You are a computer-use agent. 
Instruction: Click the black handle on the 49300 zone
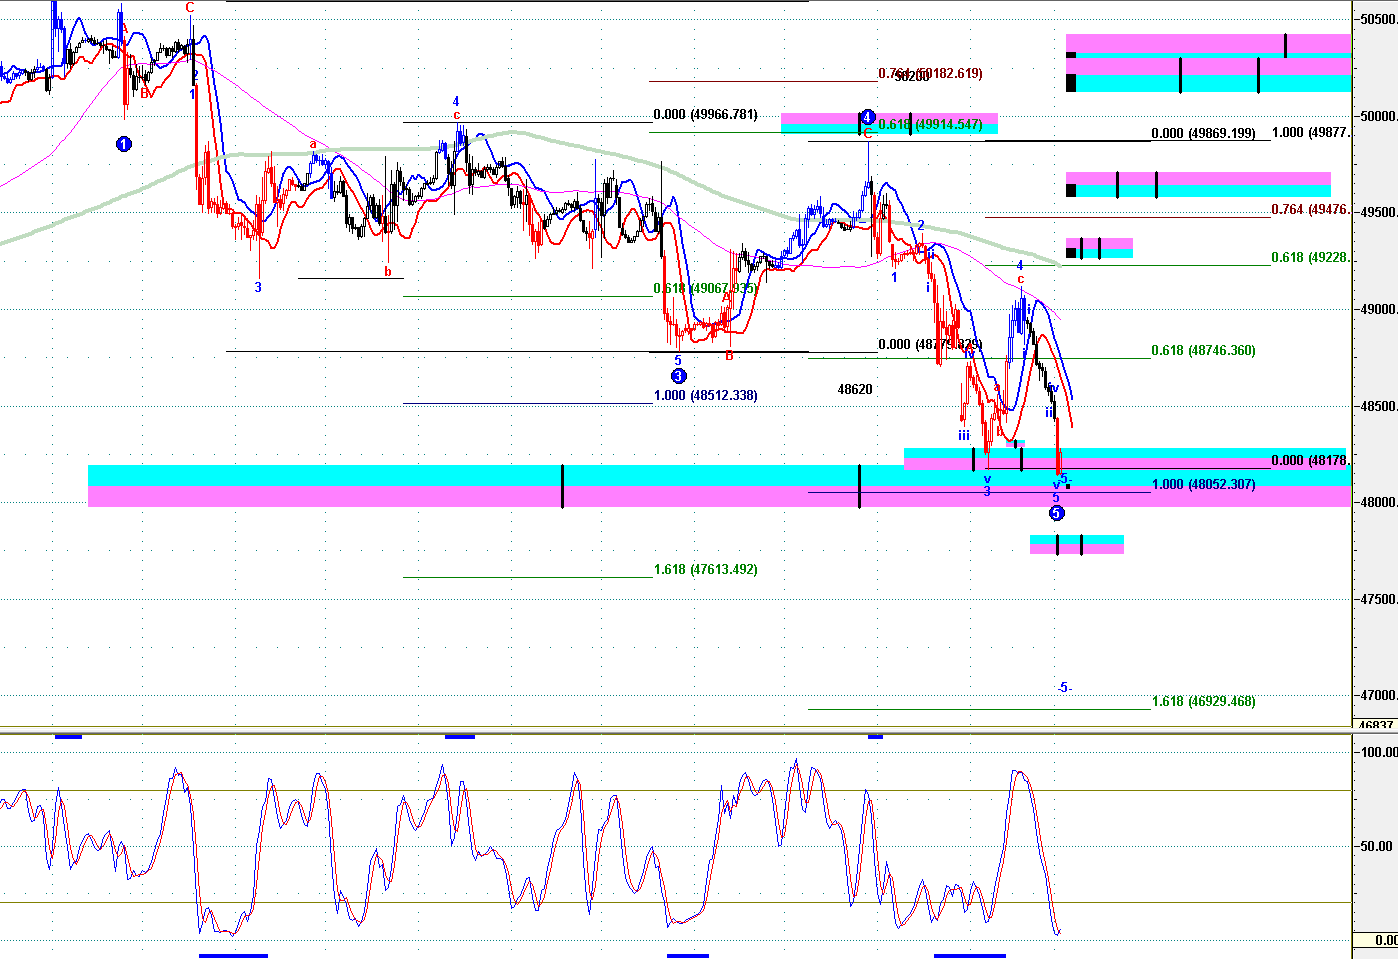tap(1071, 252)
